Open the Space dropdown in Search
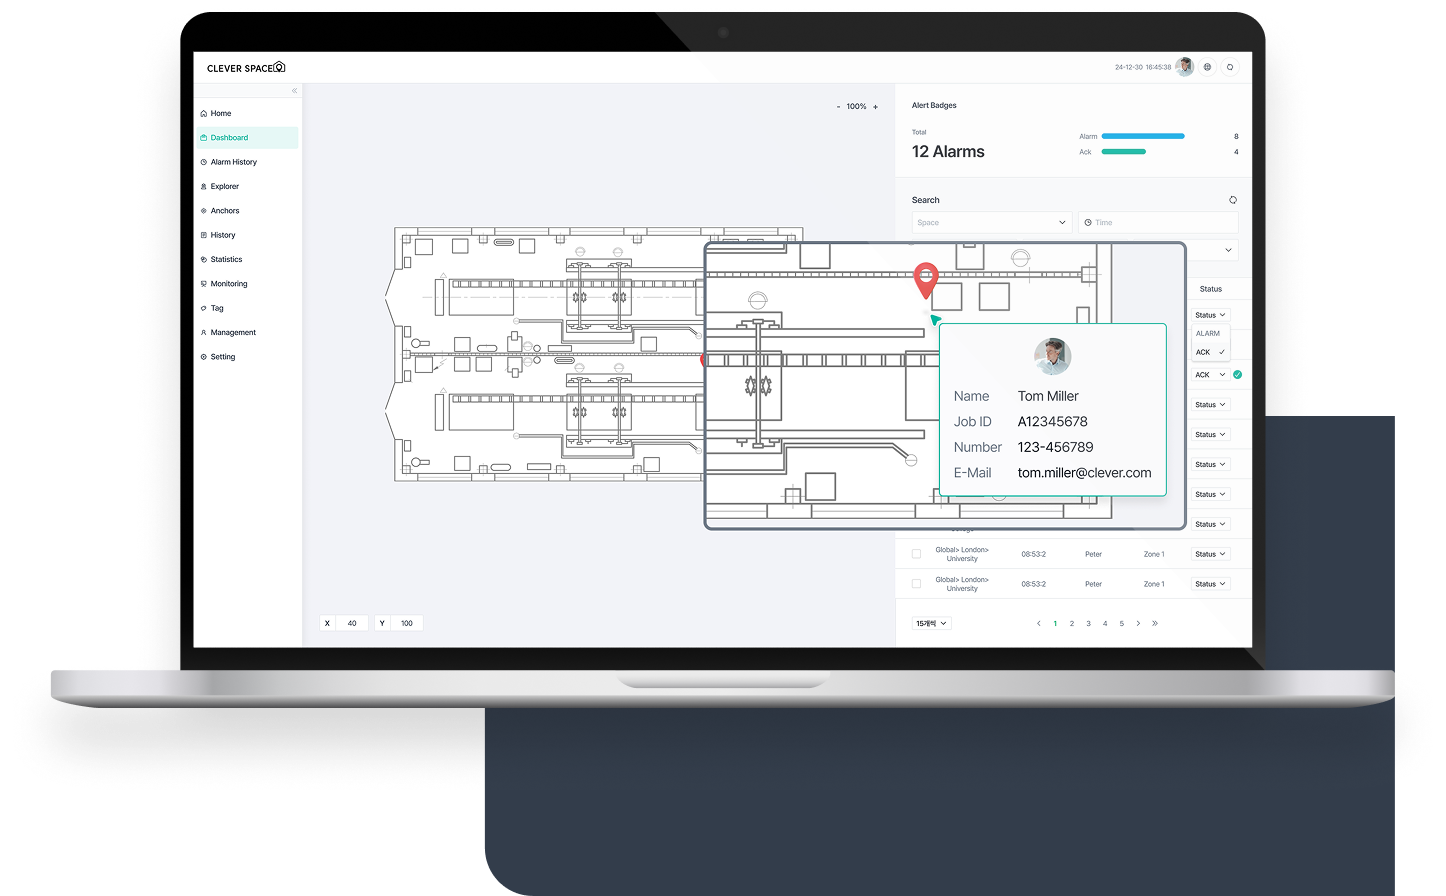 tap(992, 223)
